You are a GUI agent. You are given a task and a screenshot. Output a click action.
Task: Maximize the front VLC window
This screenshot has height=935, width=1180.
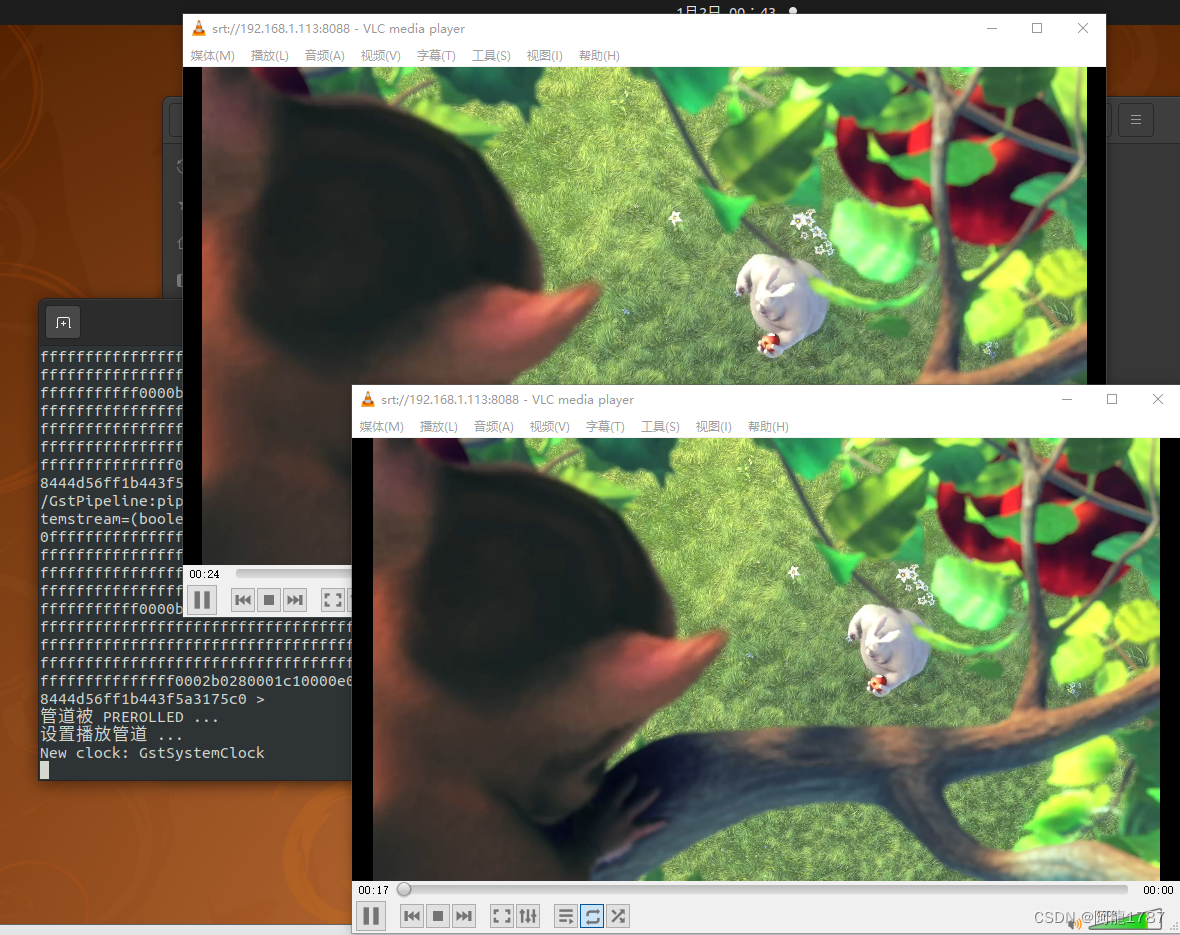click(1112, 399)
